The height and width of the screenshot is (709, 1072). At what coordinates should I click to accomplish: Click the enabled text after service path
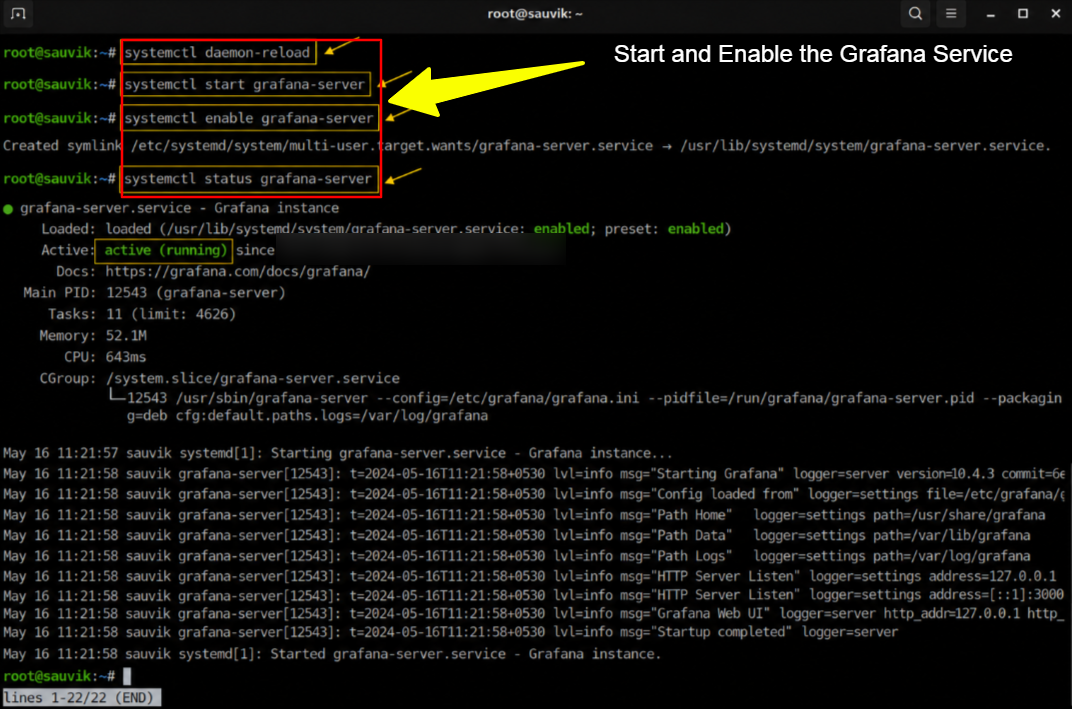point(561,229)
